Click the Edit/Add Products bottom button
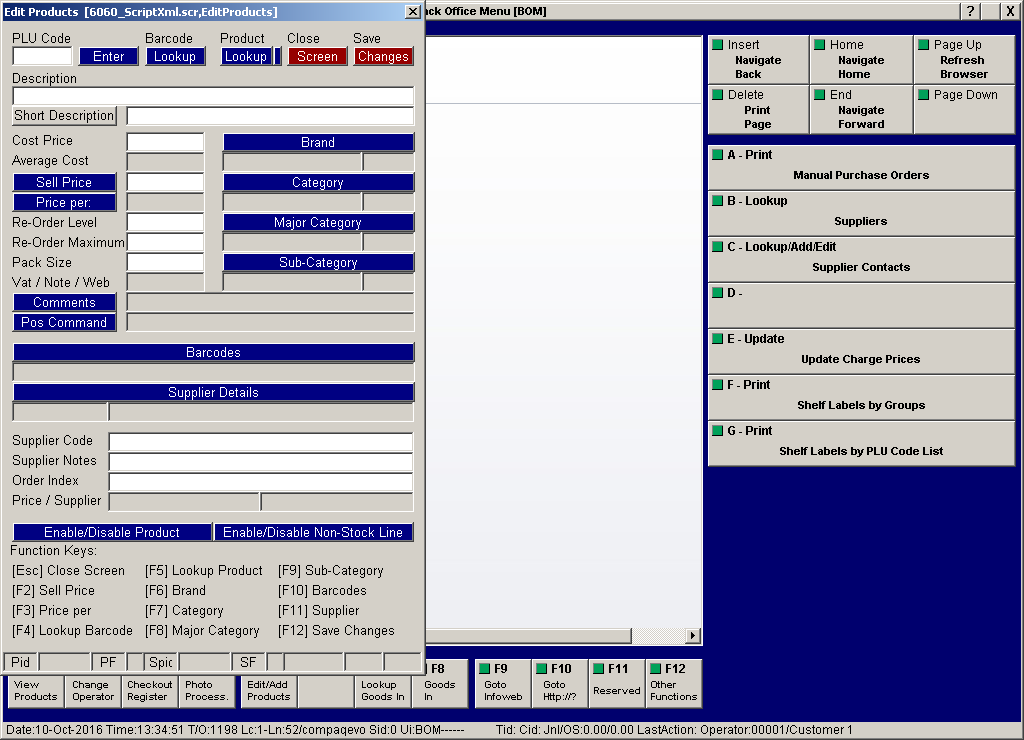Screen dimensions: 1024x740 point(268,691)
